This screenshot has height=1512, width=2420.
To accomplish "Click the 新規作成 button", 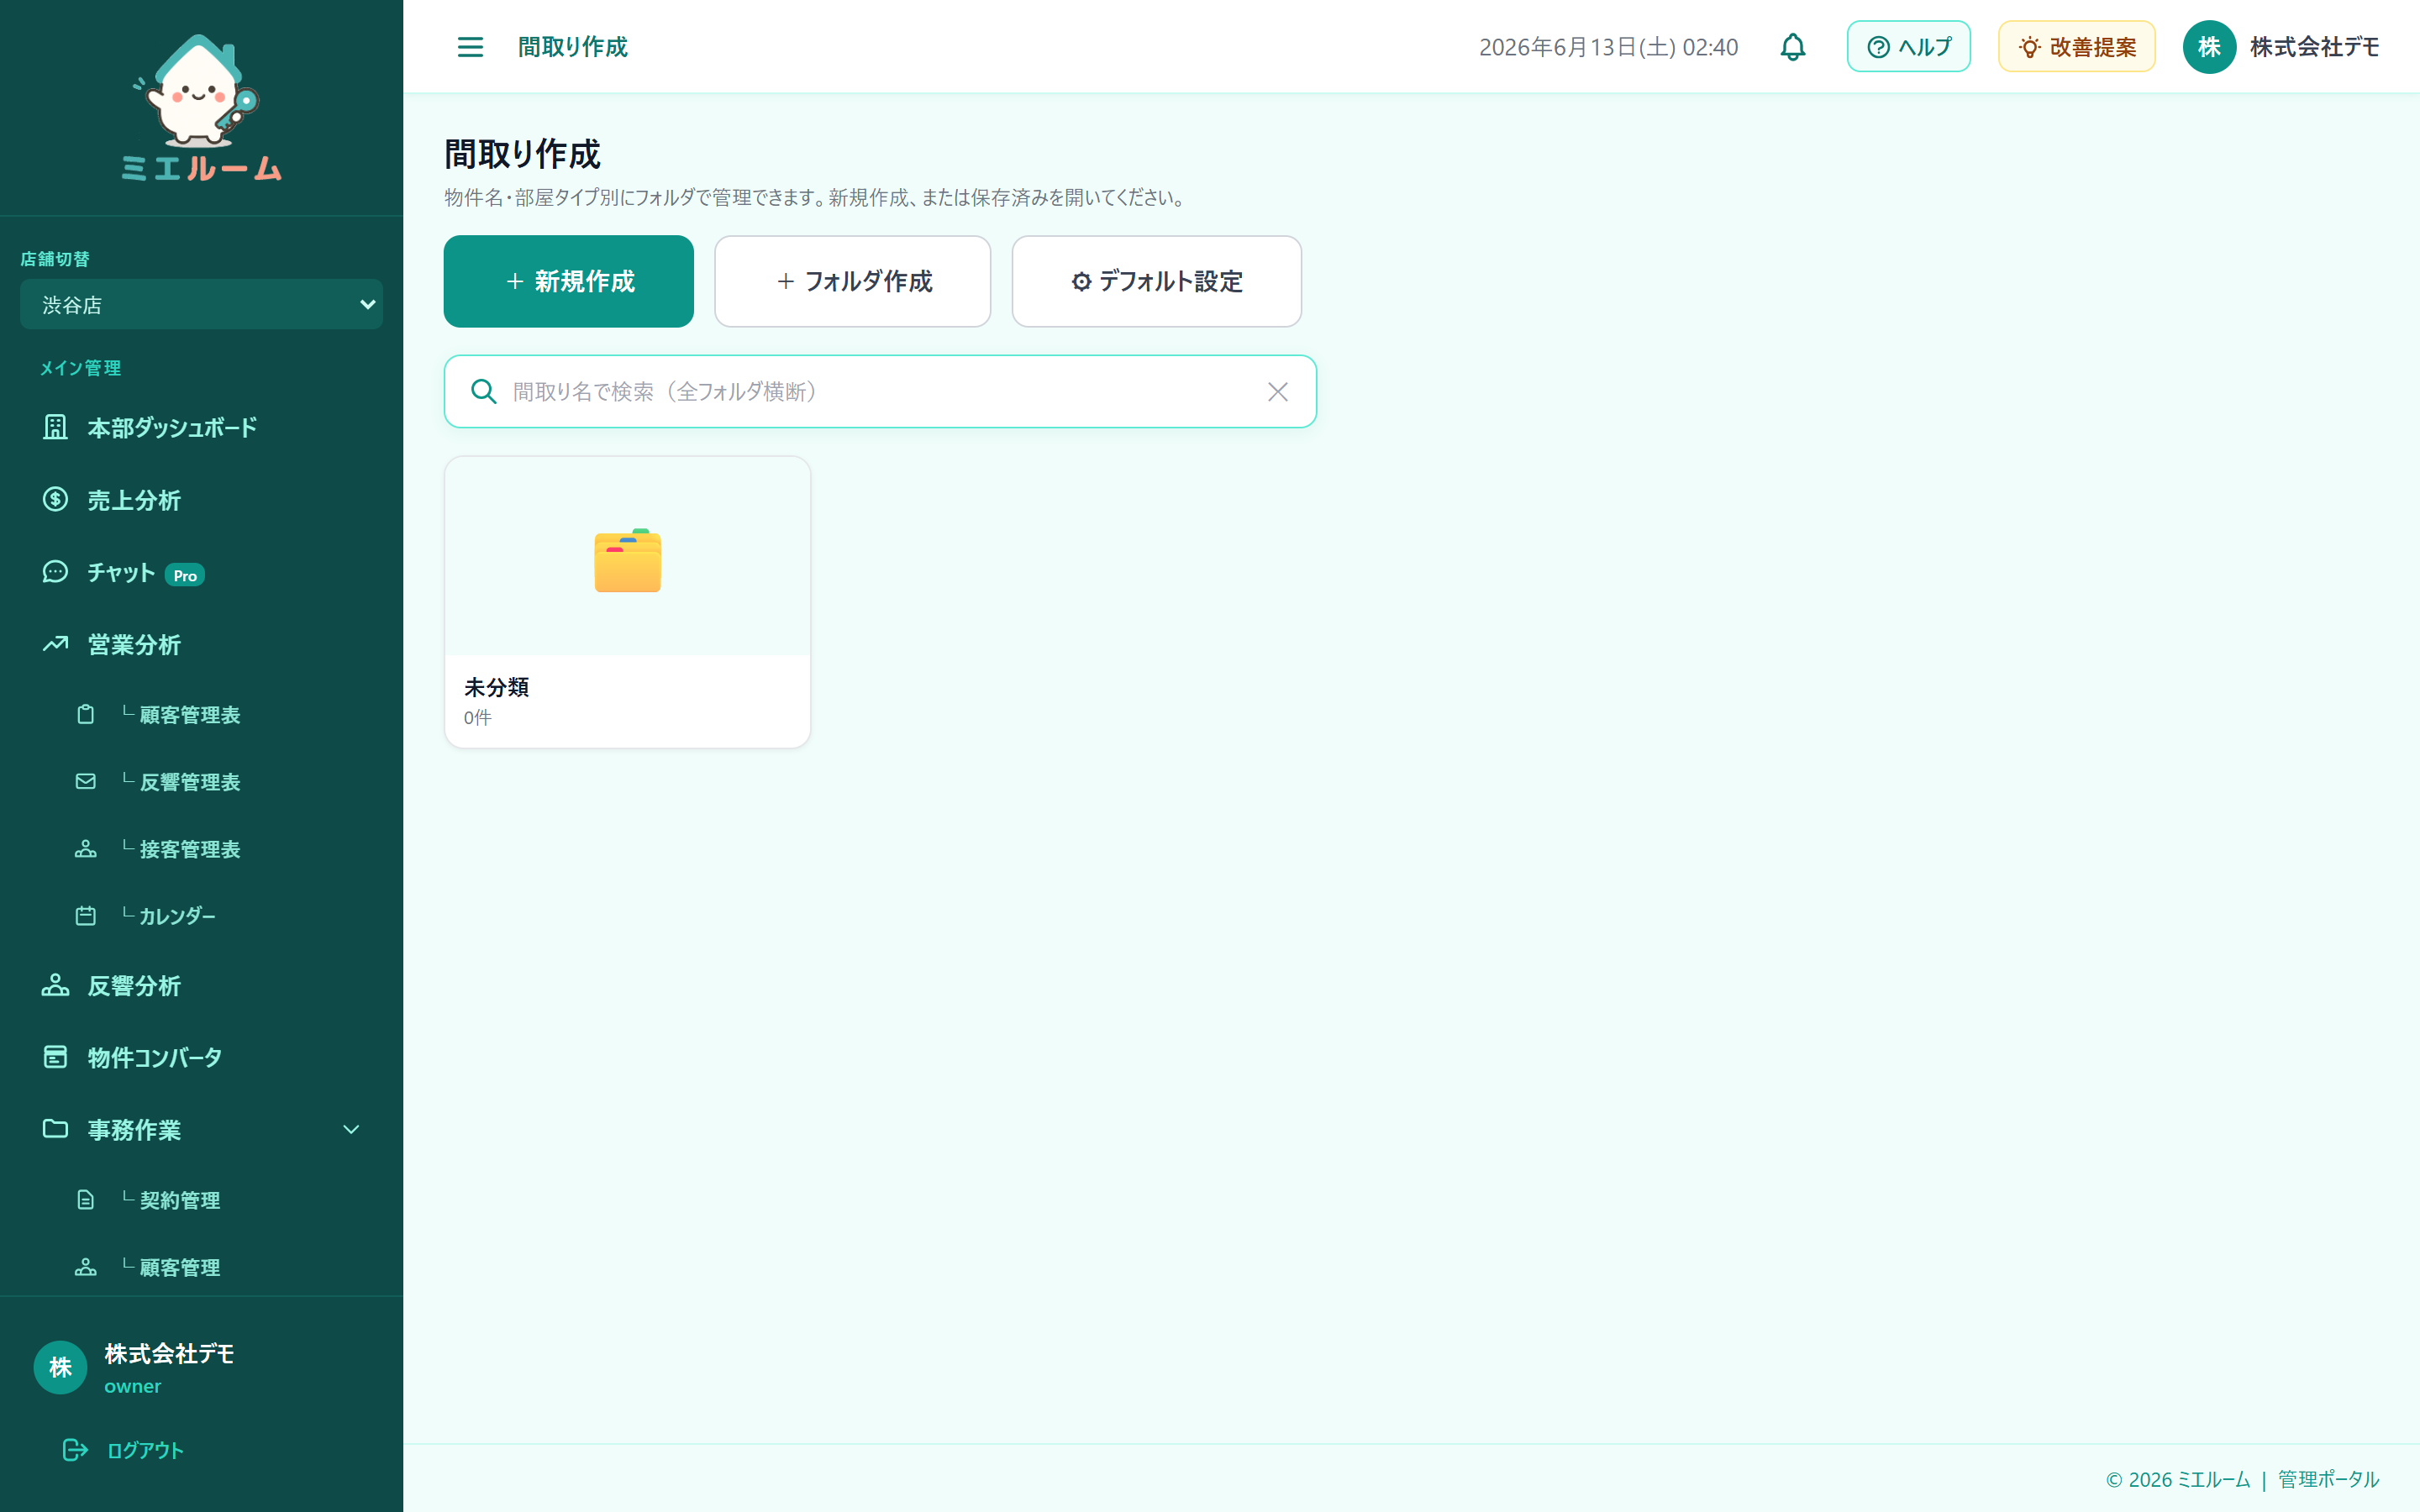I will pyautogui.click(x=568, y=281).
